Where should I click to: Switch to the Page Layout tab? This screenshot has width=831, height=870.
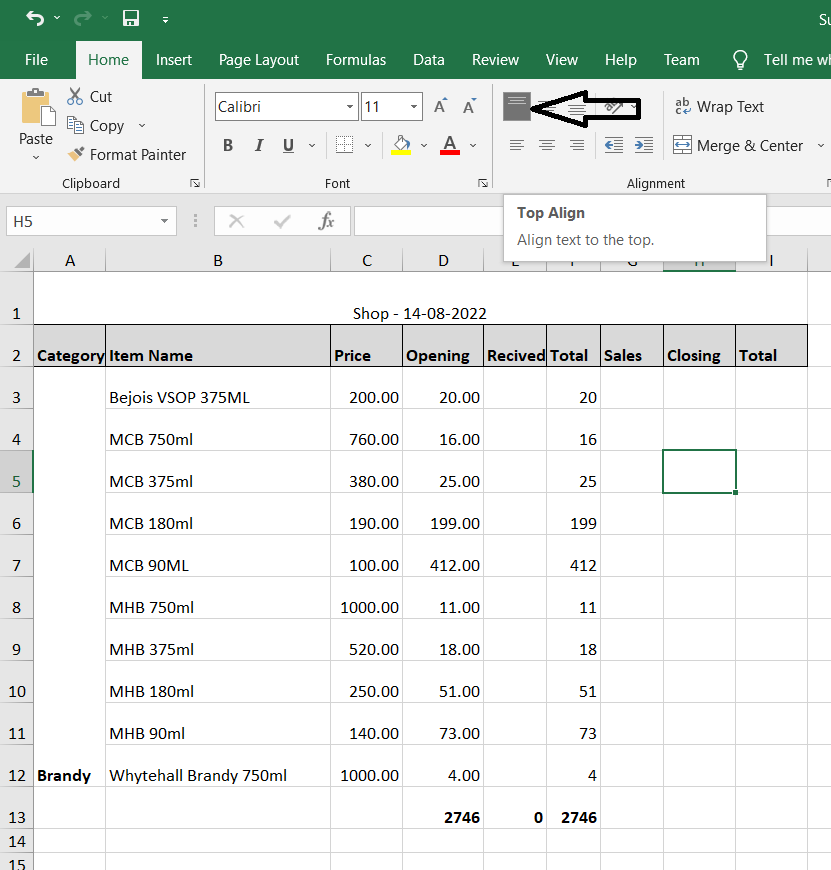click(259, 60)
